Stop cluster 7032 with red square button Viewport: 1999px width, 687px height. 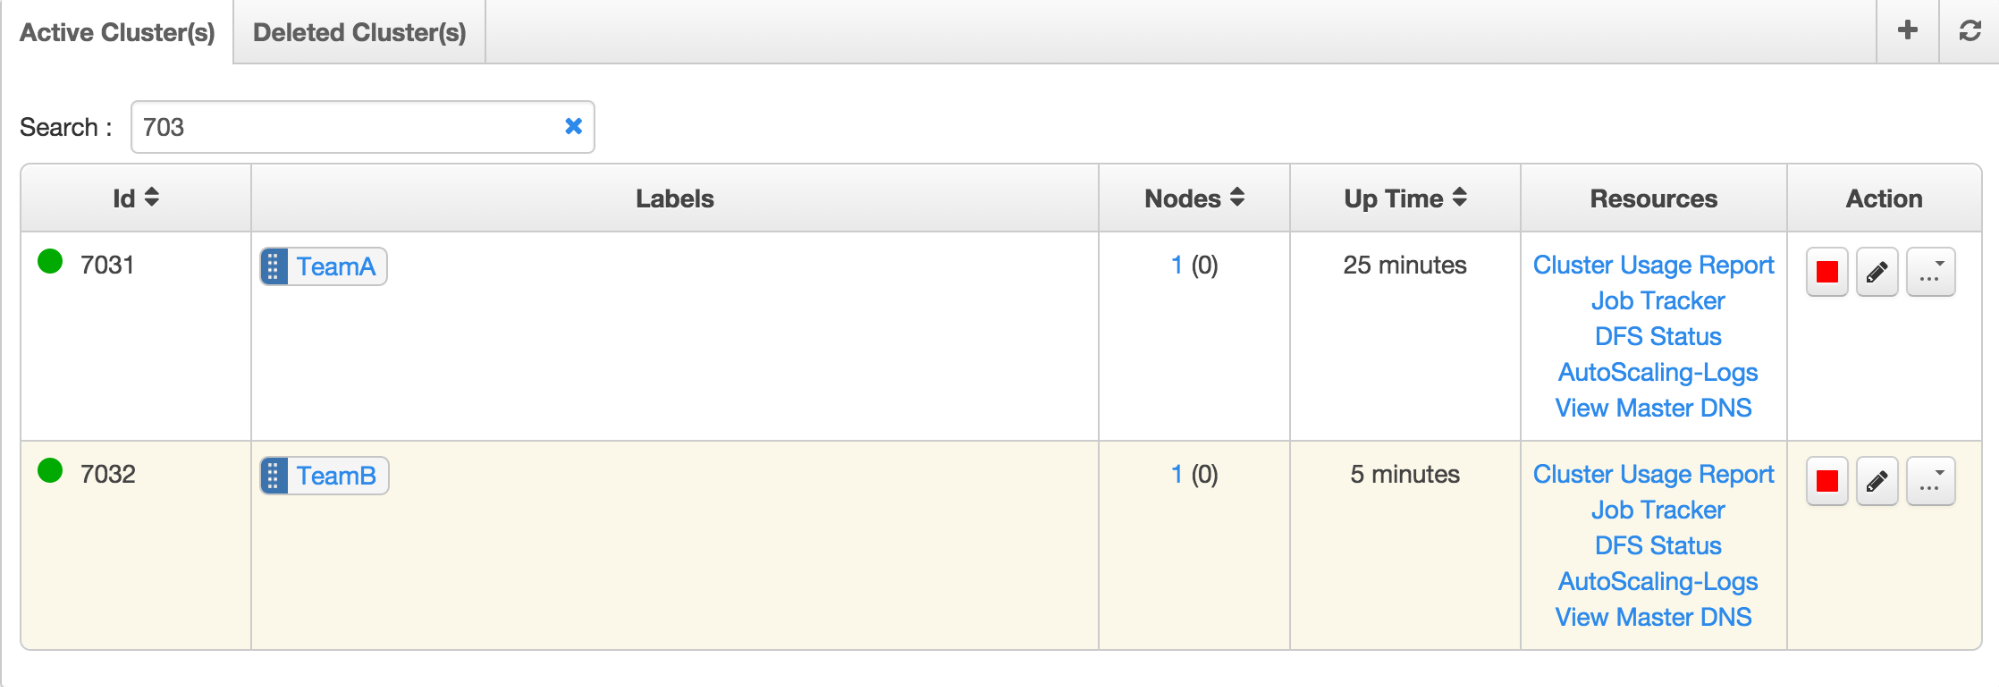tap(1827, 481)
